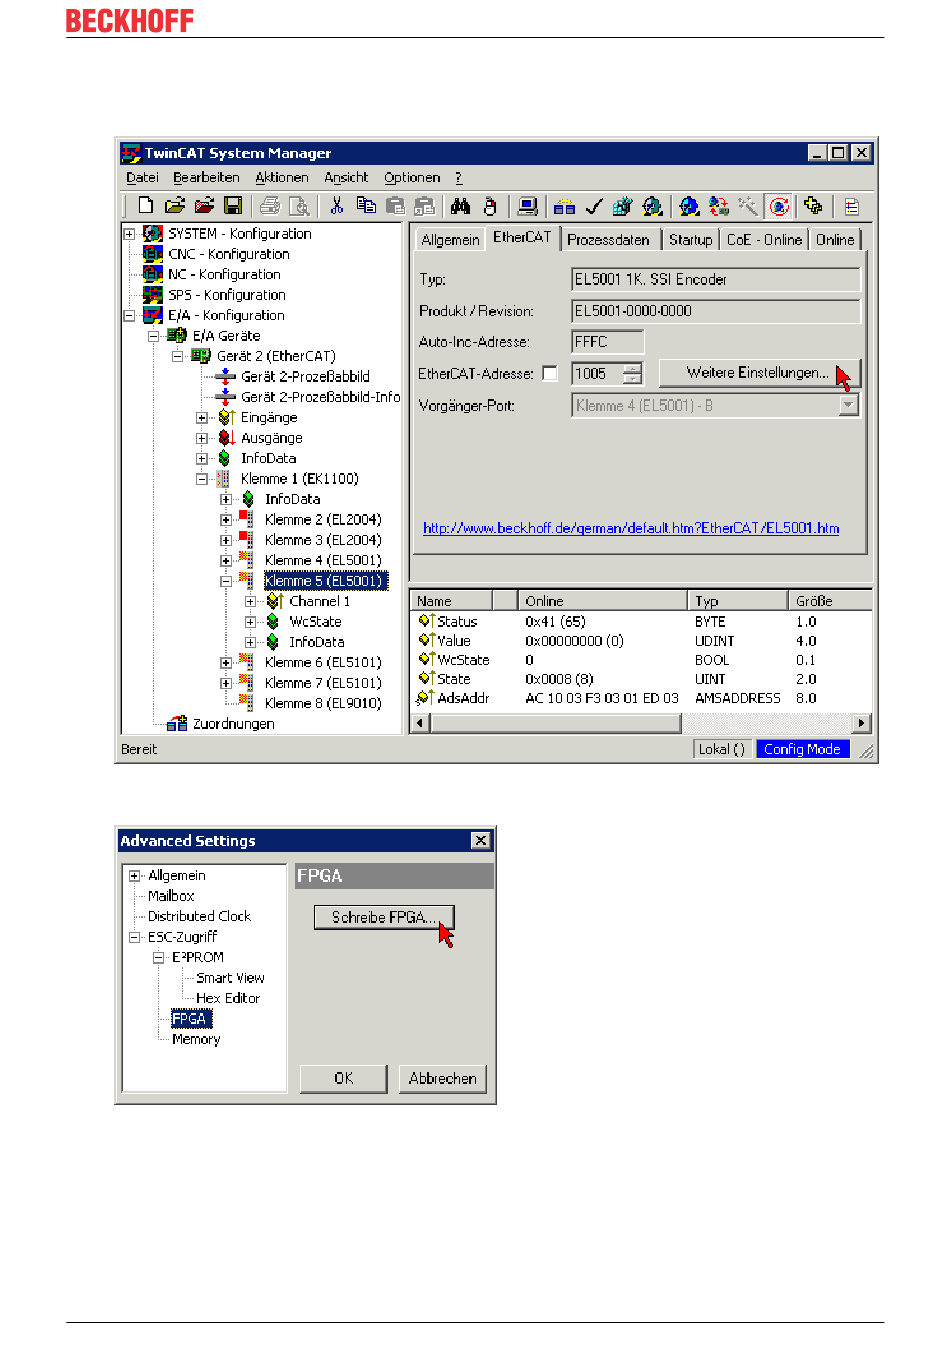Image resolution: width=950 pixels, height=1369 pixels.
Task: Open the Vorgänger-Port dropdown
Action: point(849,405)
